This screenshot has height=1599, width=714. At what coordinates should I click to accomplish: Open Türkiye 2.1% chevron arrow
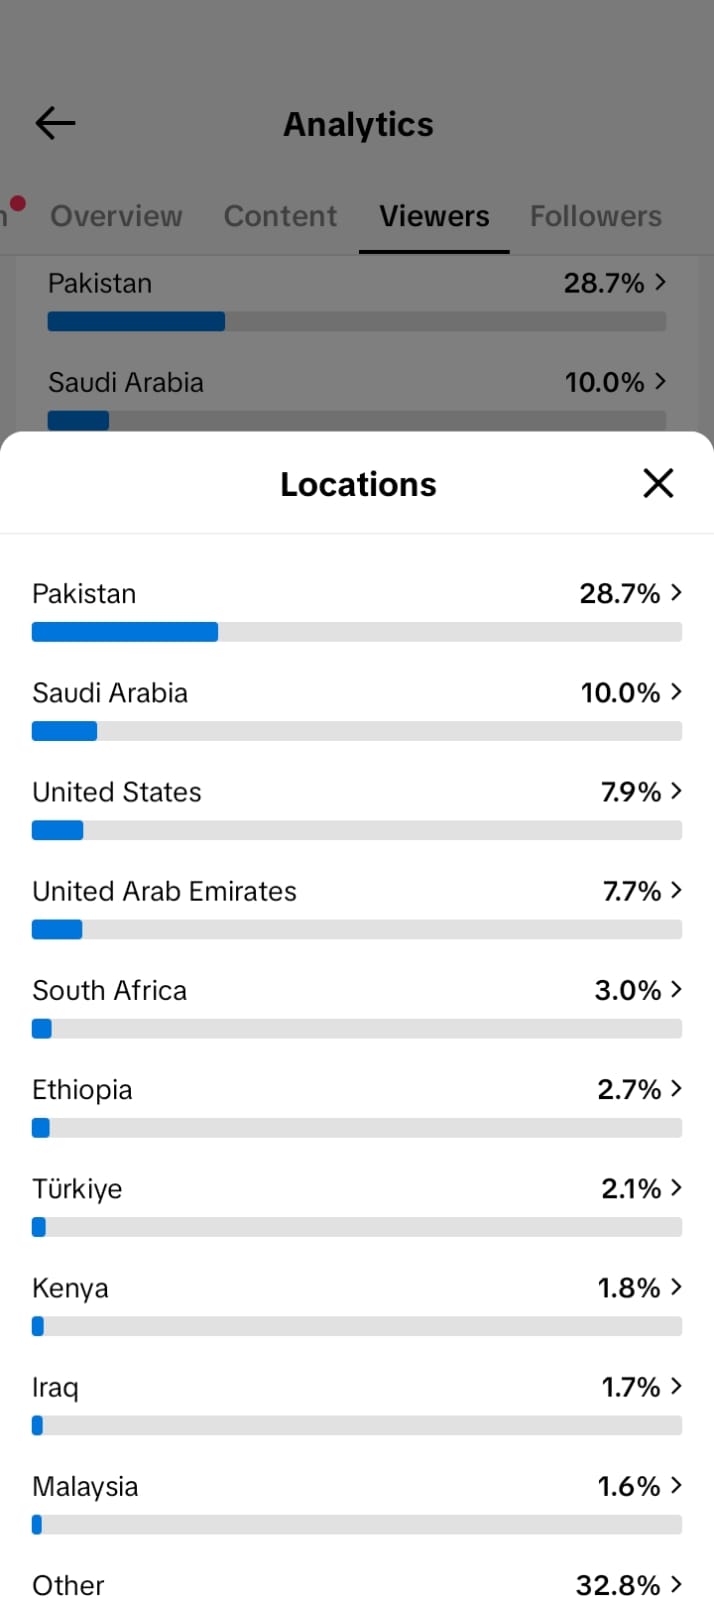pos(677,1186)
